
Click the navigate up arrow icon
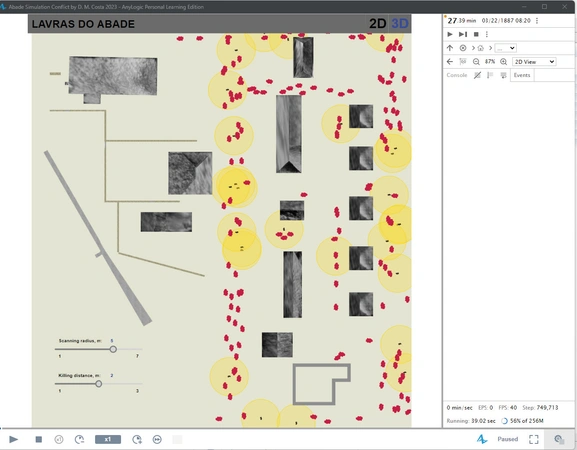pos(450,48)
